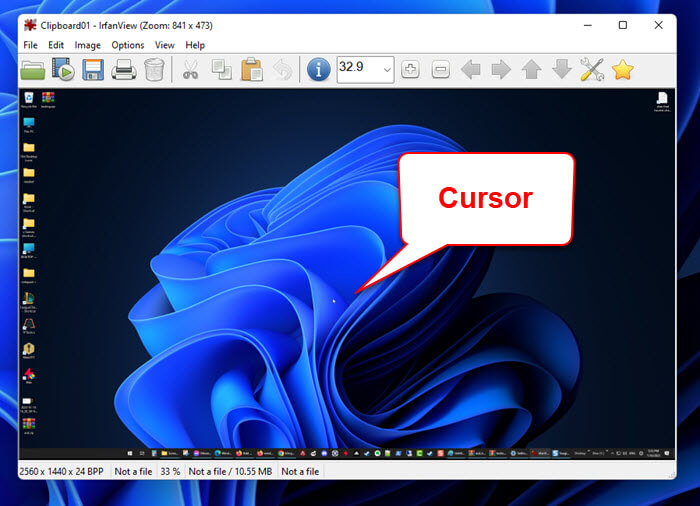Undo the last action with curved arrow
Image resolution: width=700 pixels, height=506 pixels.
pos(283,70)
